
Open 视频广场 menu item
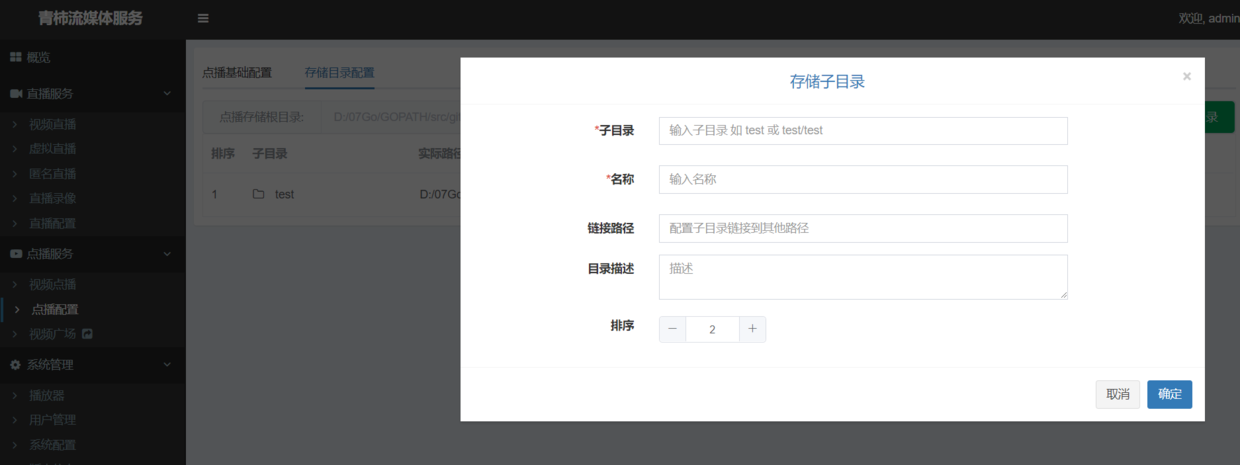[53, 334]
